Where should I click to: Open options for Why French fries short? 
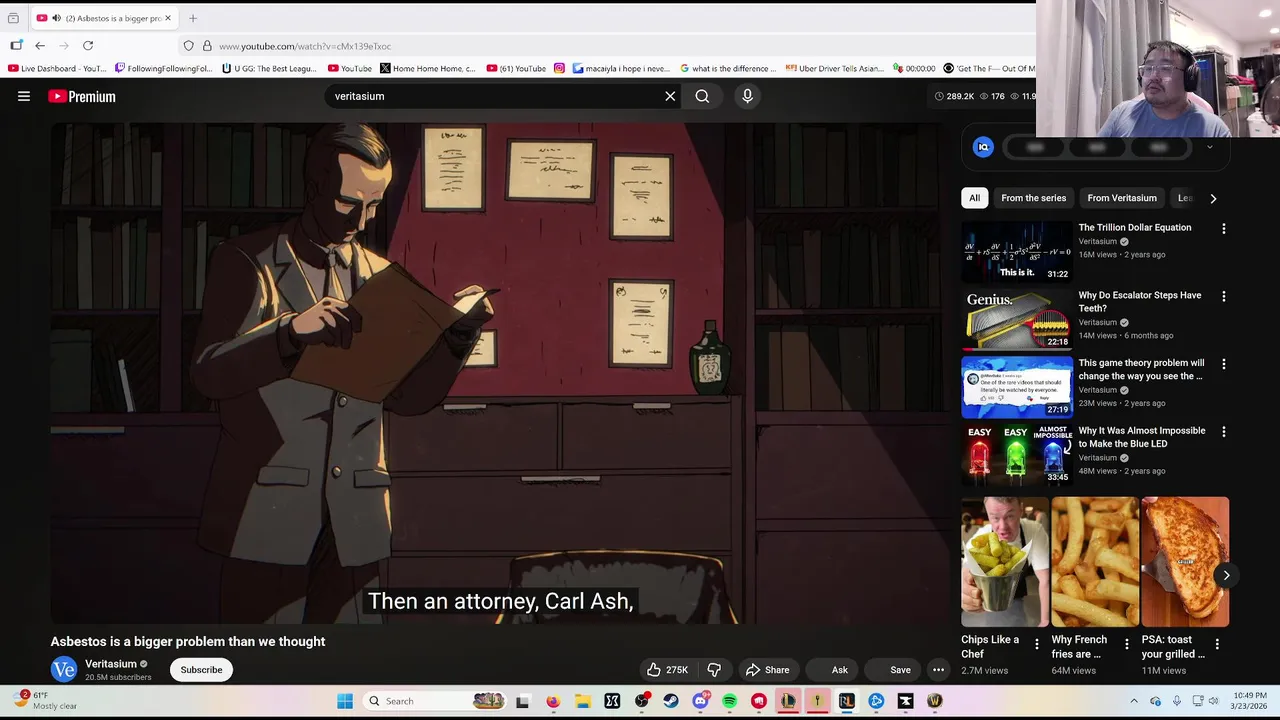tap(1126, 644)
